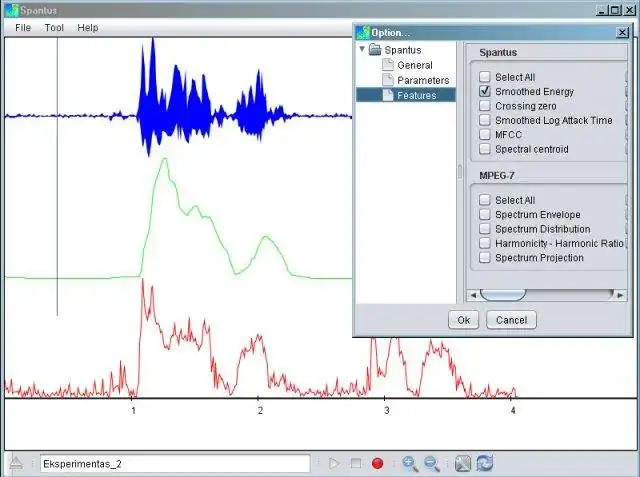Zoom out with the minus magnifier icon
Image resolution: width=640 pixels, height=477 pixels.
[x=431, y=464]
